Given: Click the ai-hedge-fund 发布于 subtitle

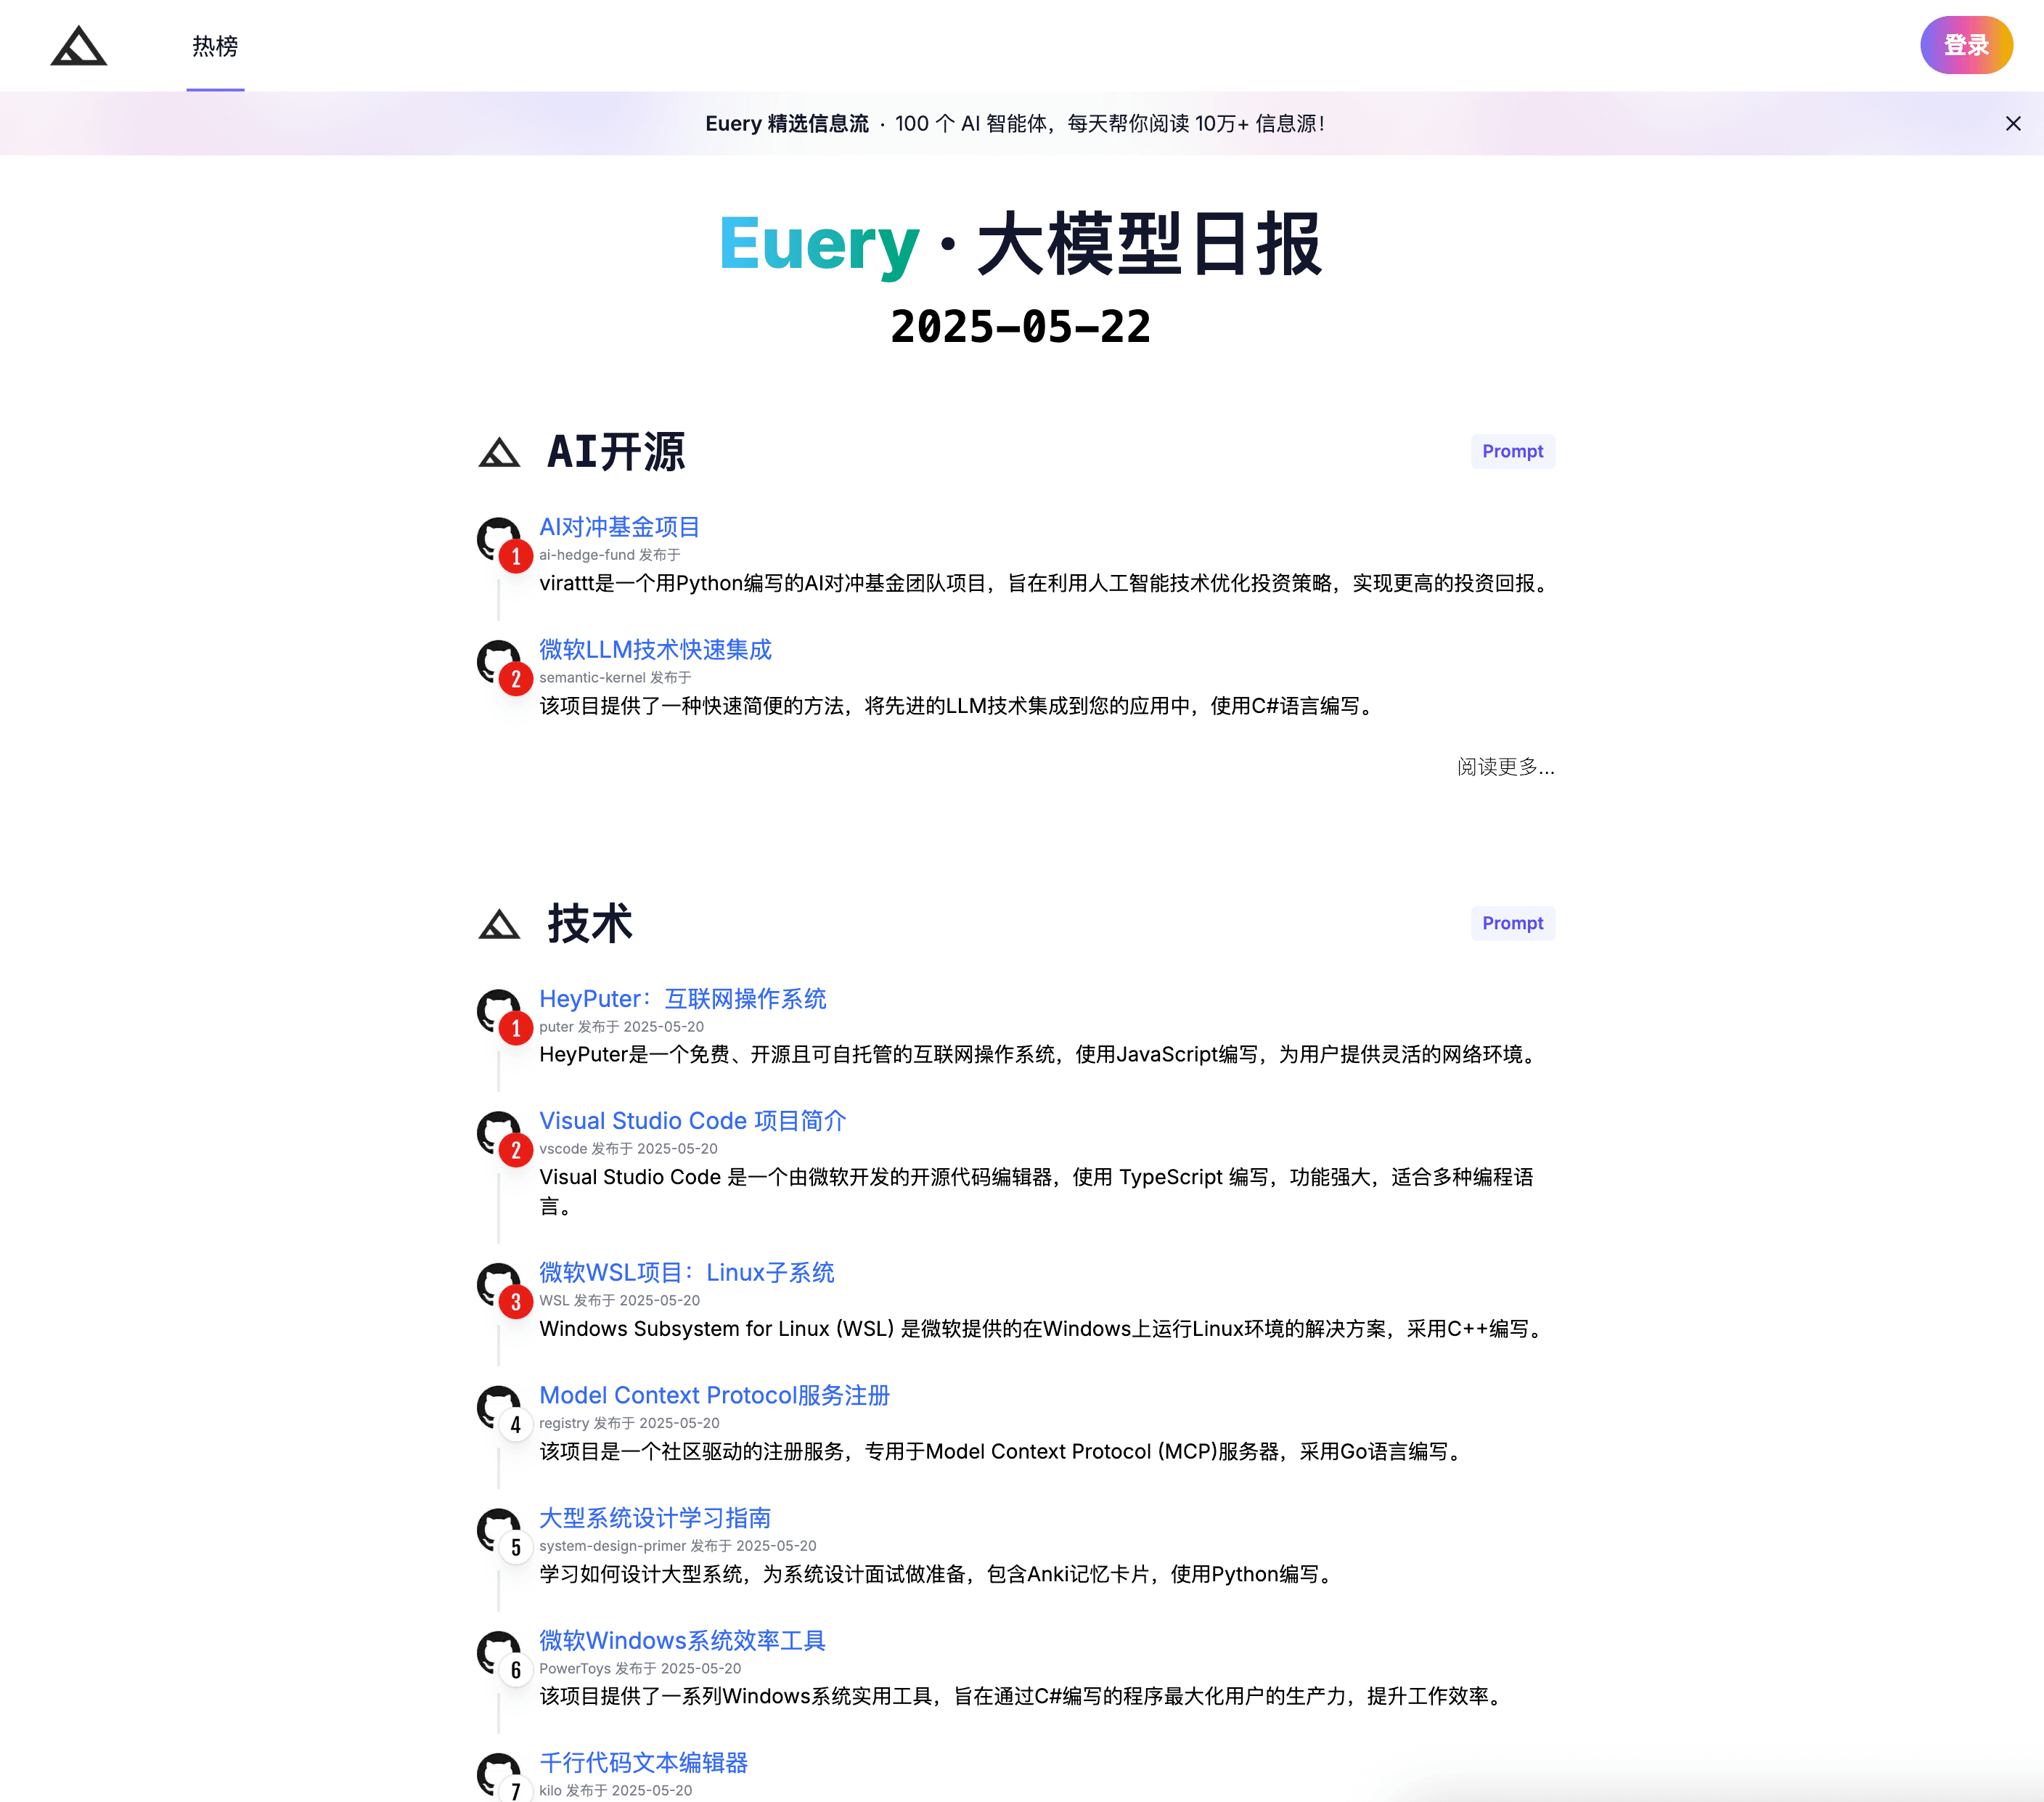Looking at the screenshot, I should tap(609, 555).
